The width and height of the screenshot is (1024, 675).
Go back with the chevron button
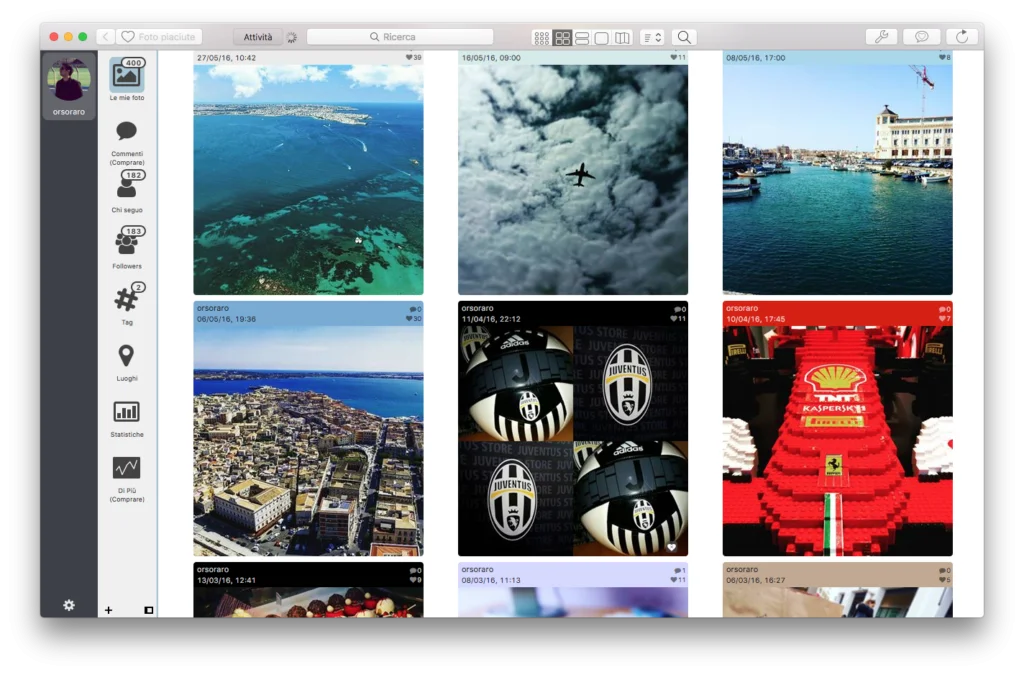(x=105, y=37)
